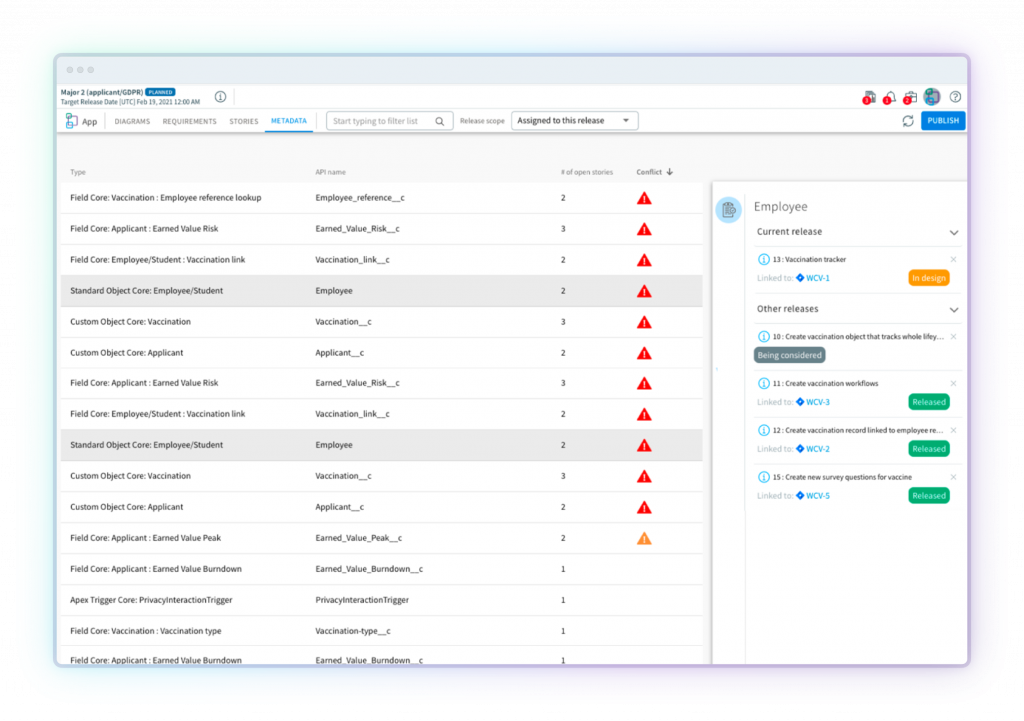Switch to the Diagrams tab

pos(132,121)
